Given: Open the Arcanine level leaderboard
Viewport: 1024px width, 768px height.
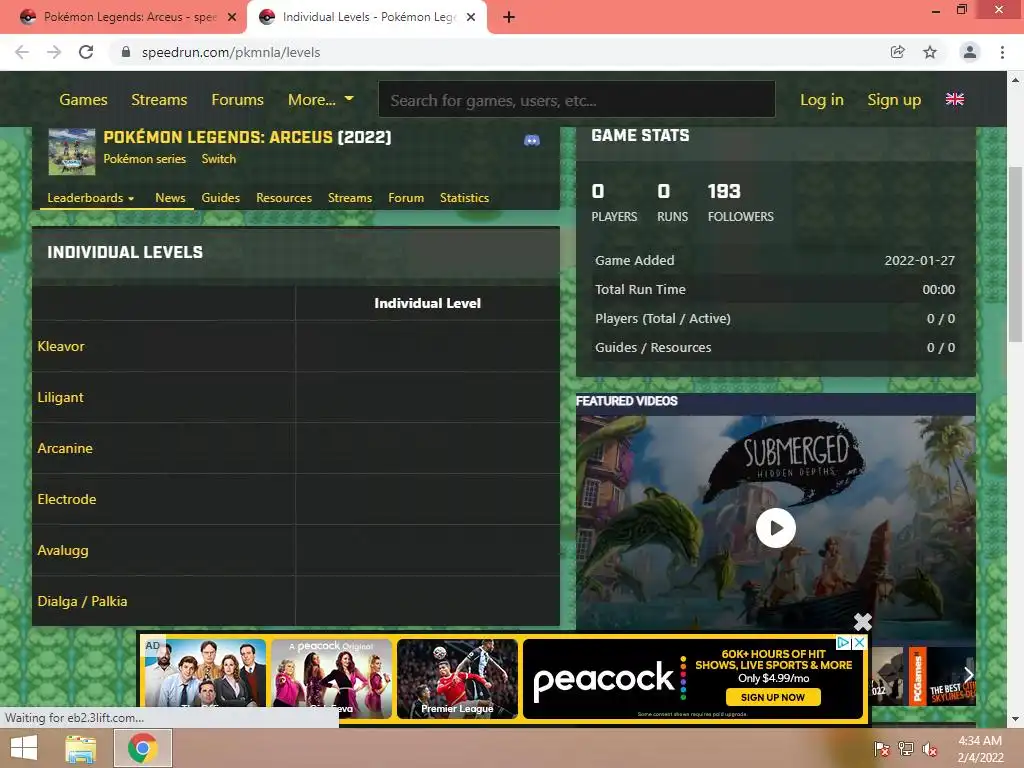Looking at the screenshot, I should click(x=65, y=448).
